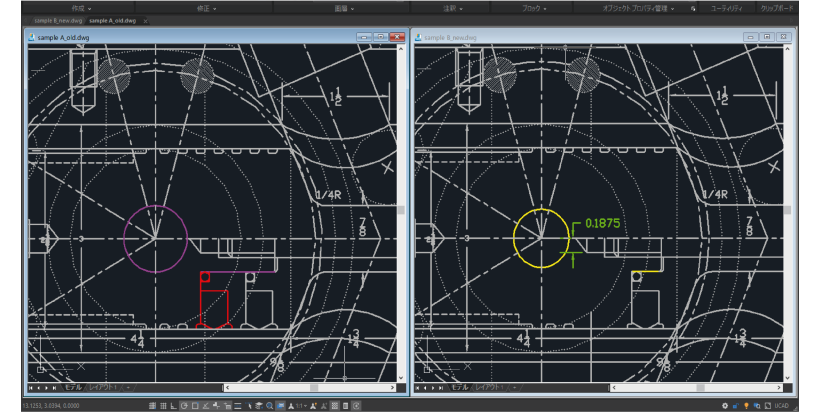Select モデル tab in sample B_new window
Screen dimensions: 820x414
pyautogui.click(x=460, y=387)
